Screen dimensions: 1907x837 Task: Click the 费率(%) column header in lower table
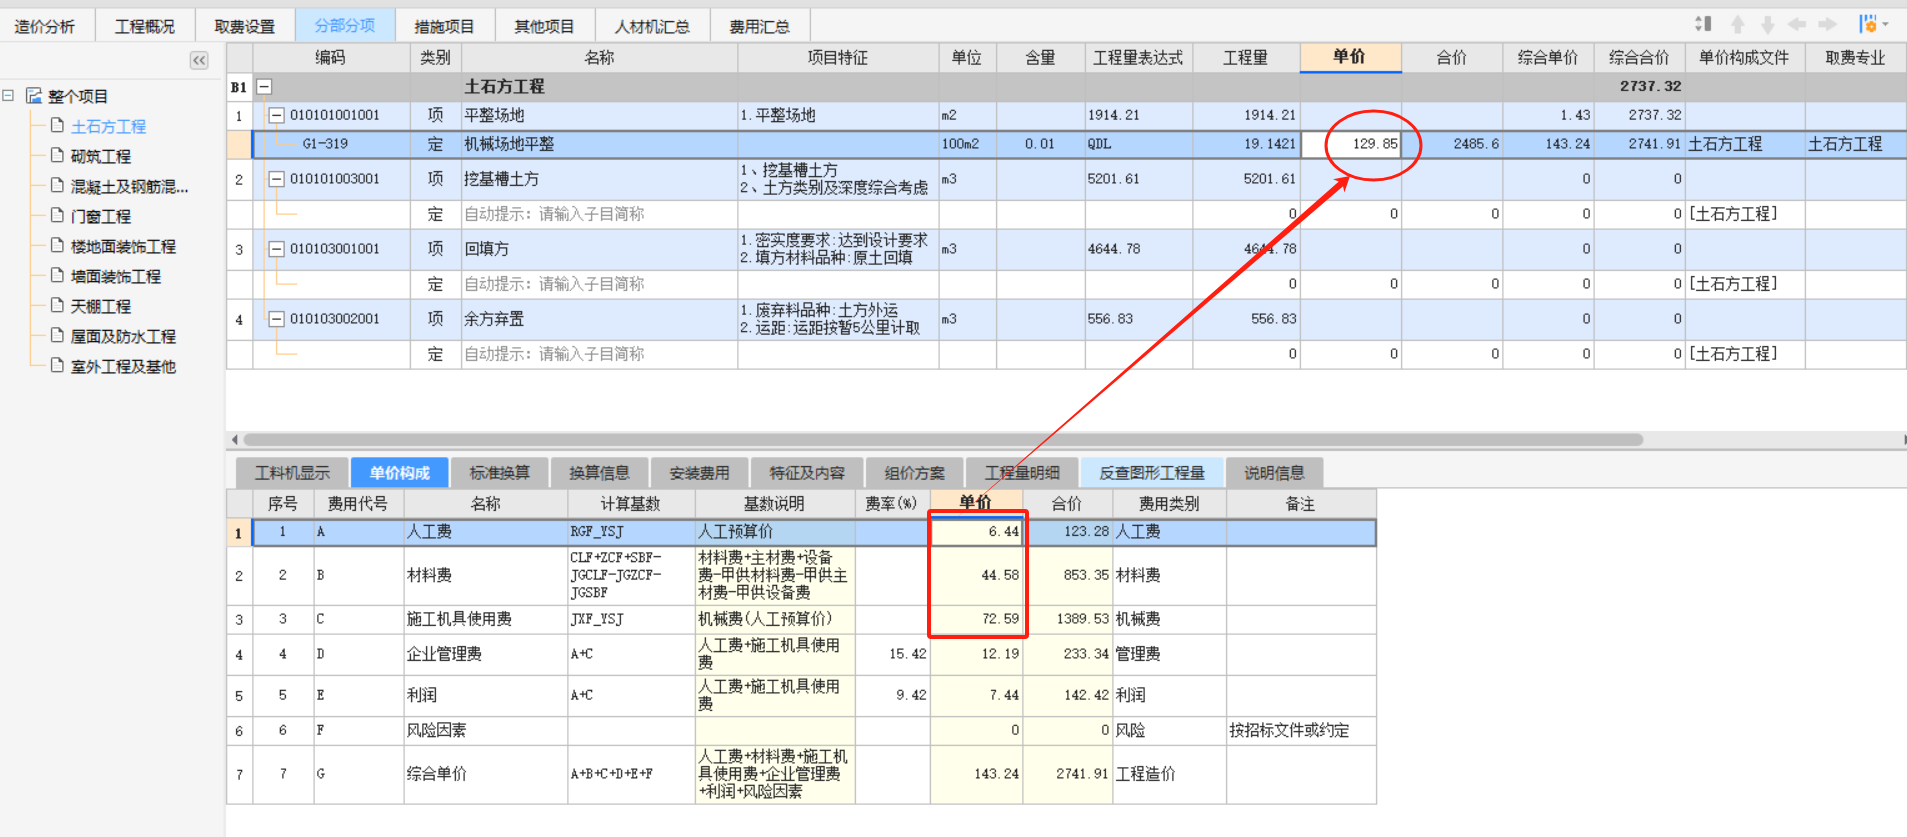coord(892,504)
